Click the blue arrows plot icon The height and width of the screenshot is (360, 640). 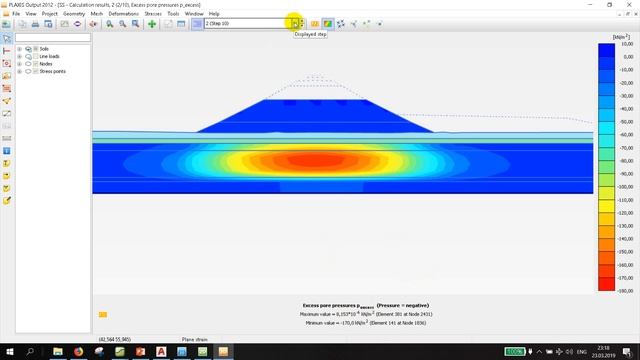pos(340,24)
